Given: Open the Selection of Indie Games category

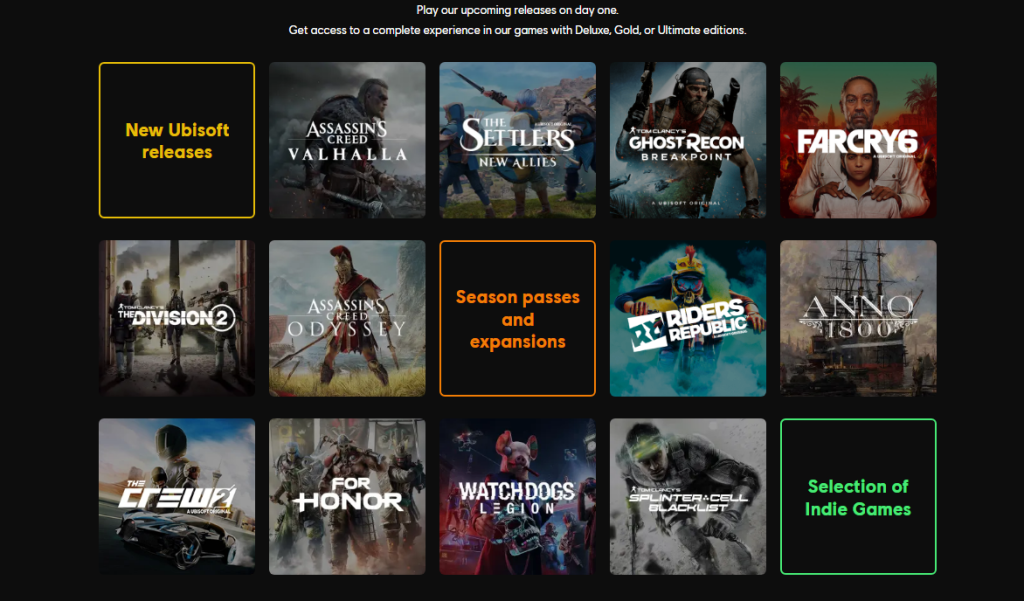Looking at the screenshot, I should point(858,497).
